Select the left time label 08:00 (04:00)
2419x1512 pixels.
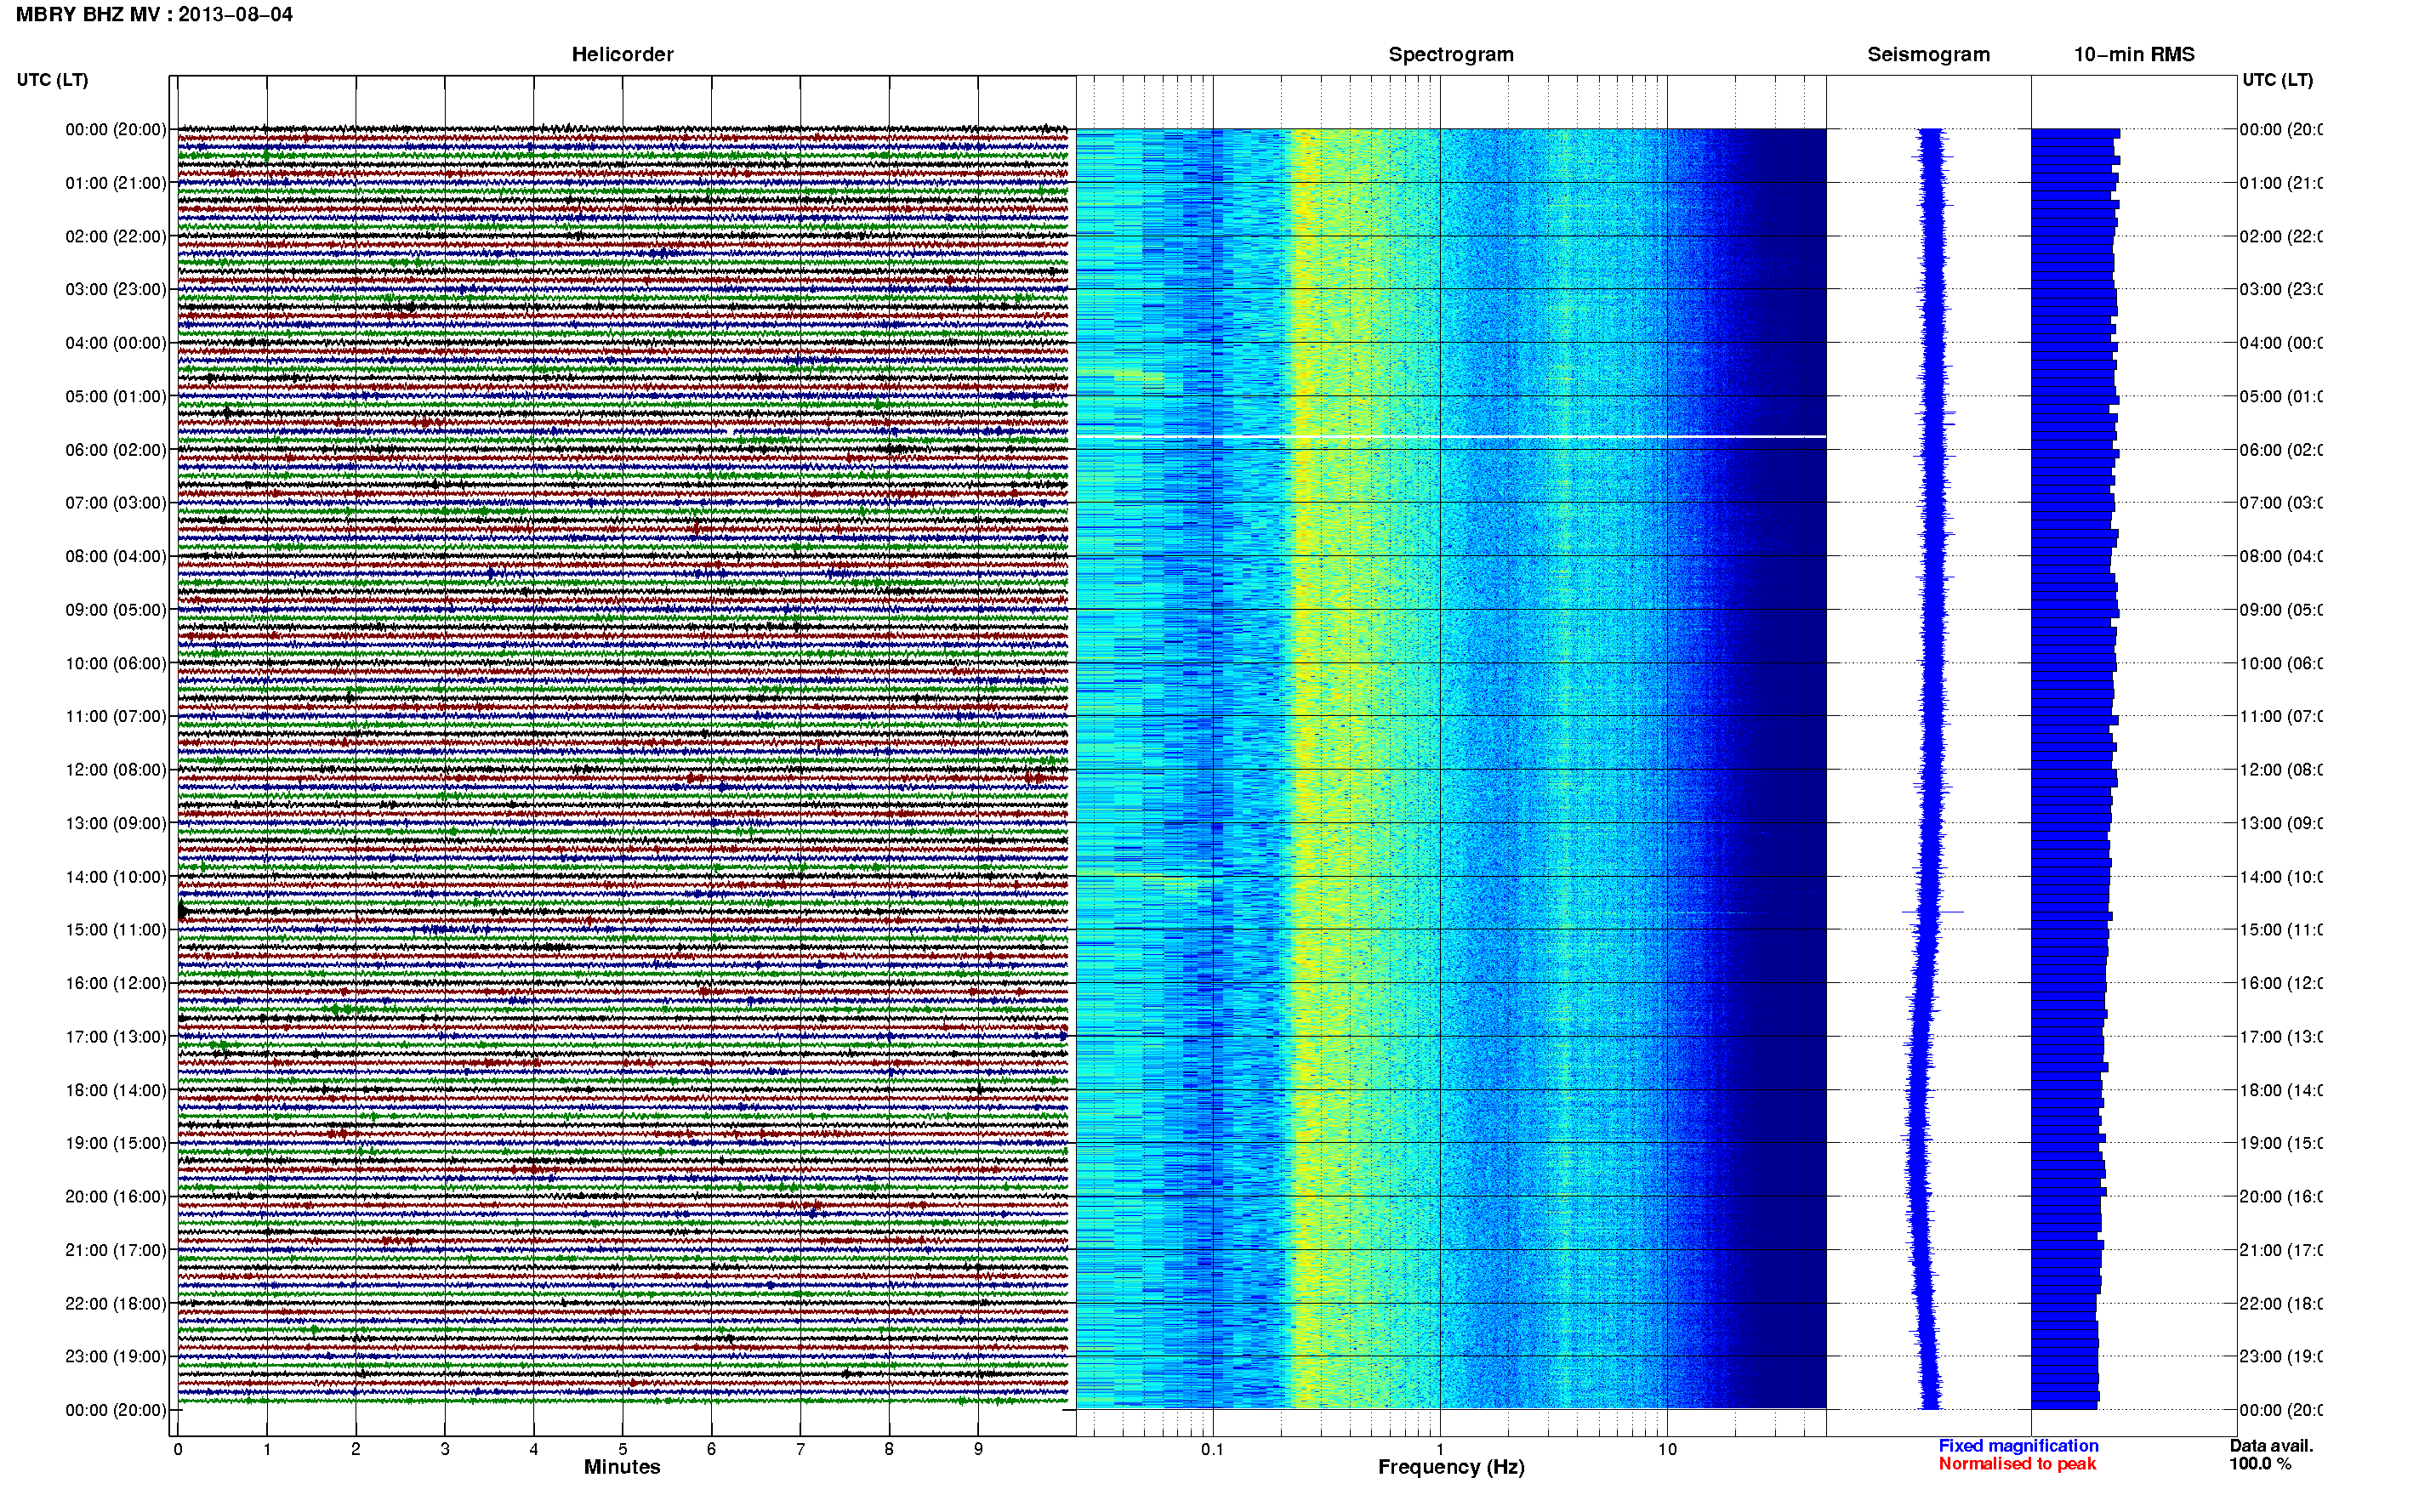point(116,556)
